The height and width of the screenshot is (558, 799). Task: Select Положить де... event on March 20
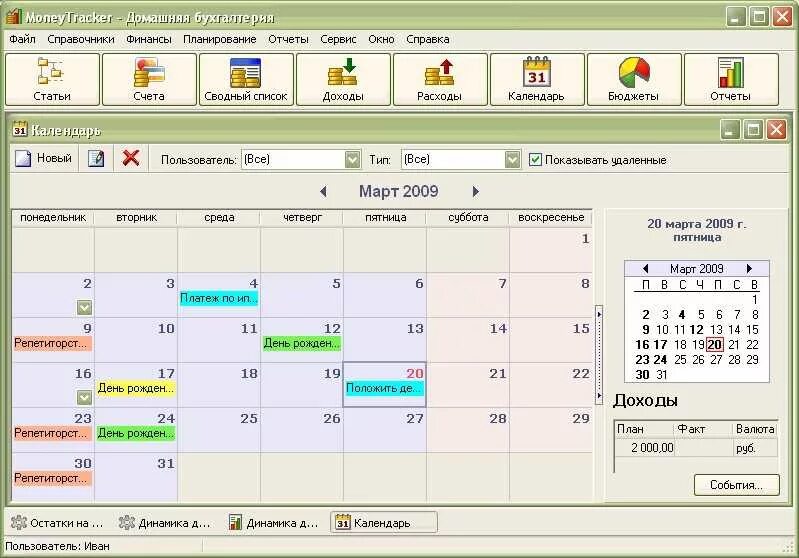[384, 388]
